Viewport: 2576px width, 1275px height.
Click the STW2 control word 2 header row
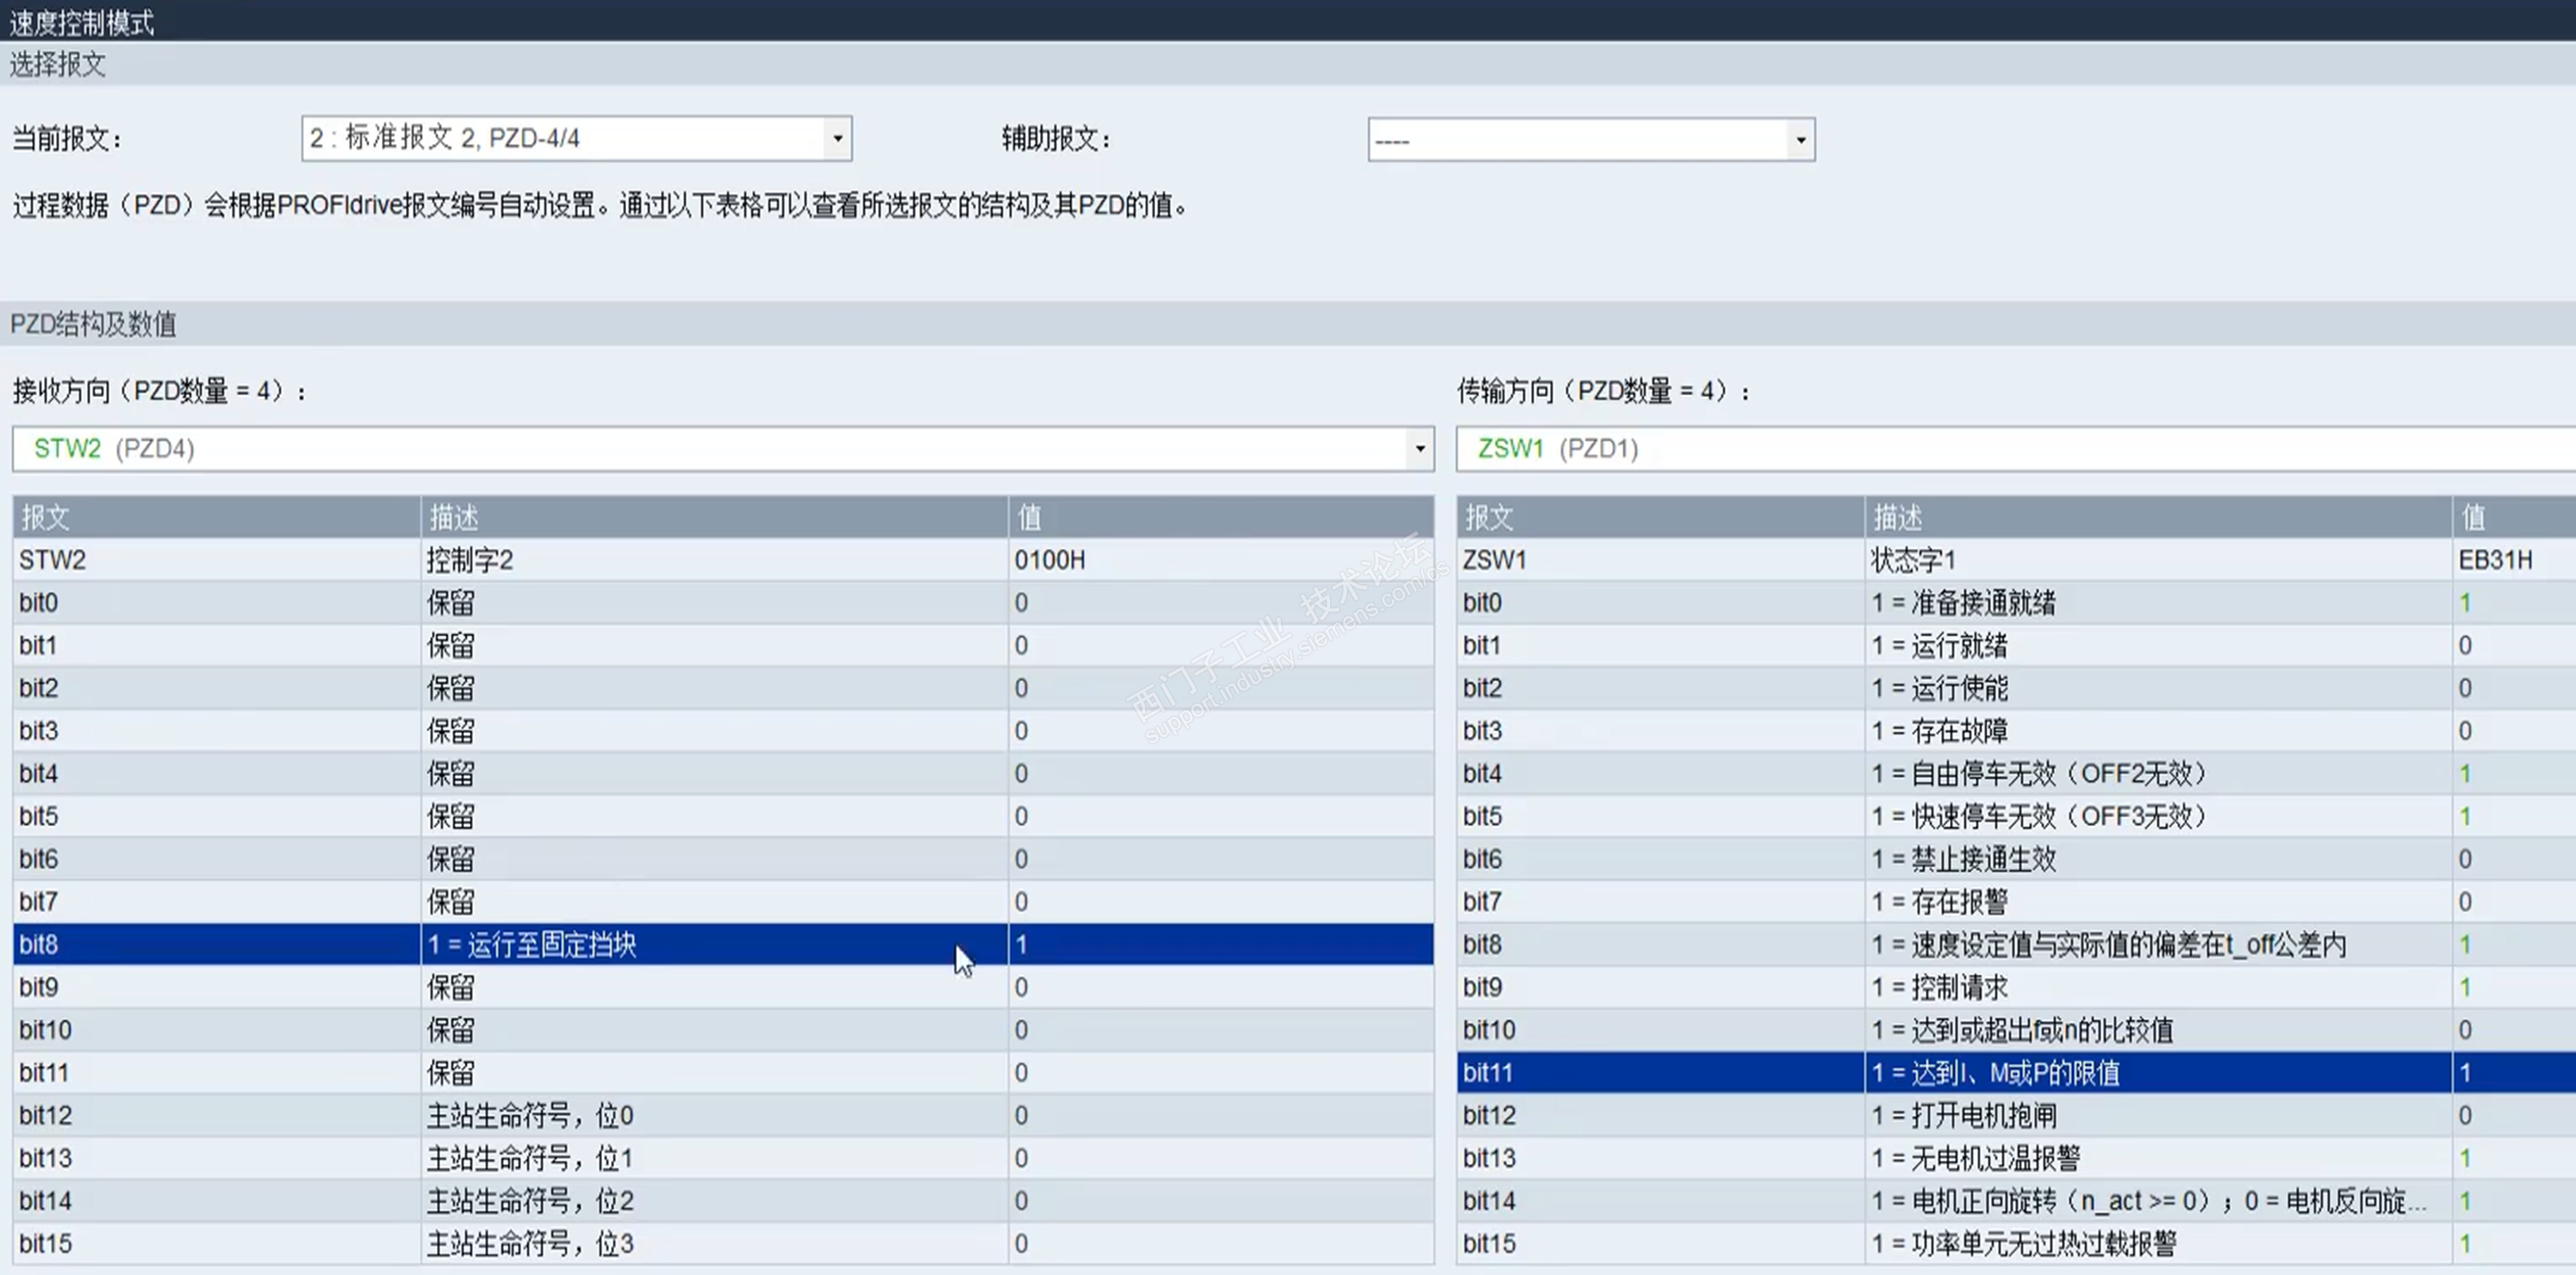470,560
